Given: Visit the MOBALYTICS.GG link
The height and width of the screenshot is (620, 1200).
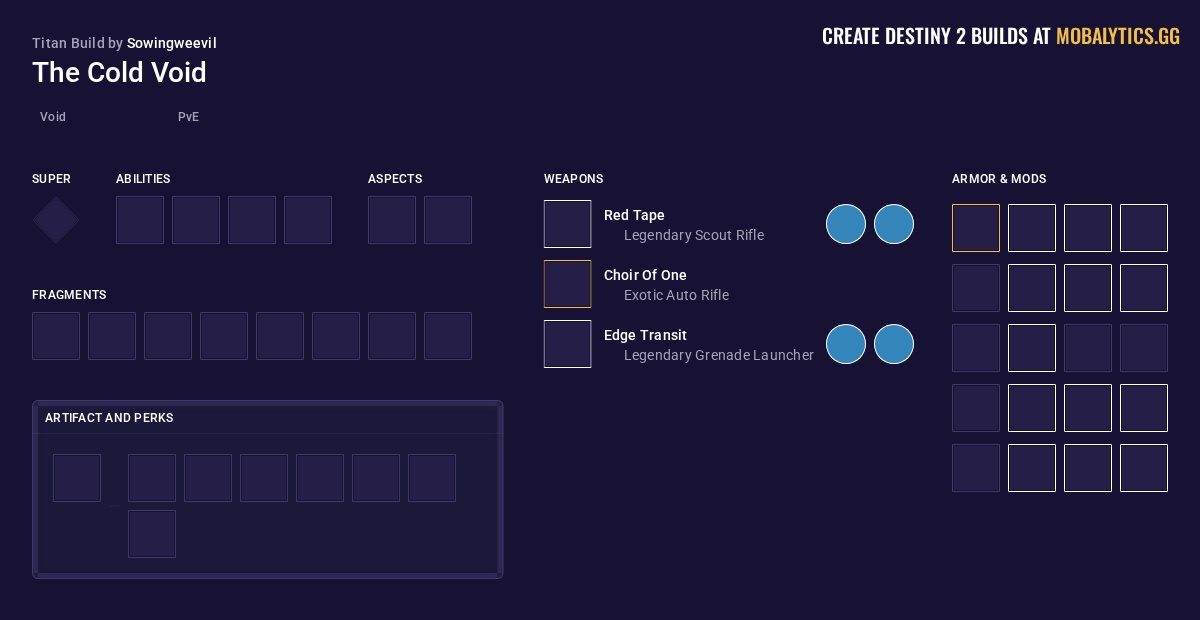Looking at the screenshot, I should (1118, 37).
